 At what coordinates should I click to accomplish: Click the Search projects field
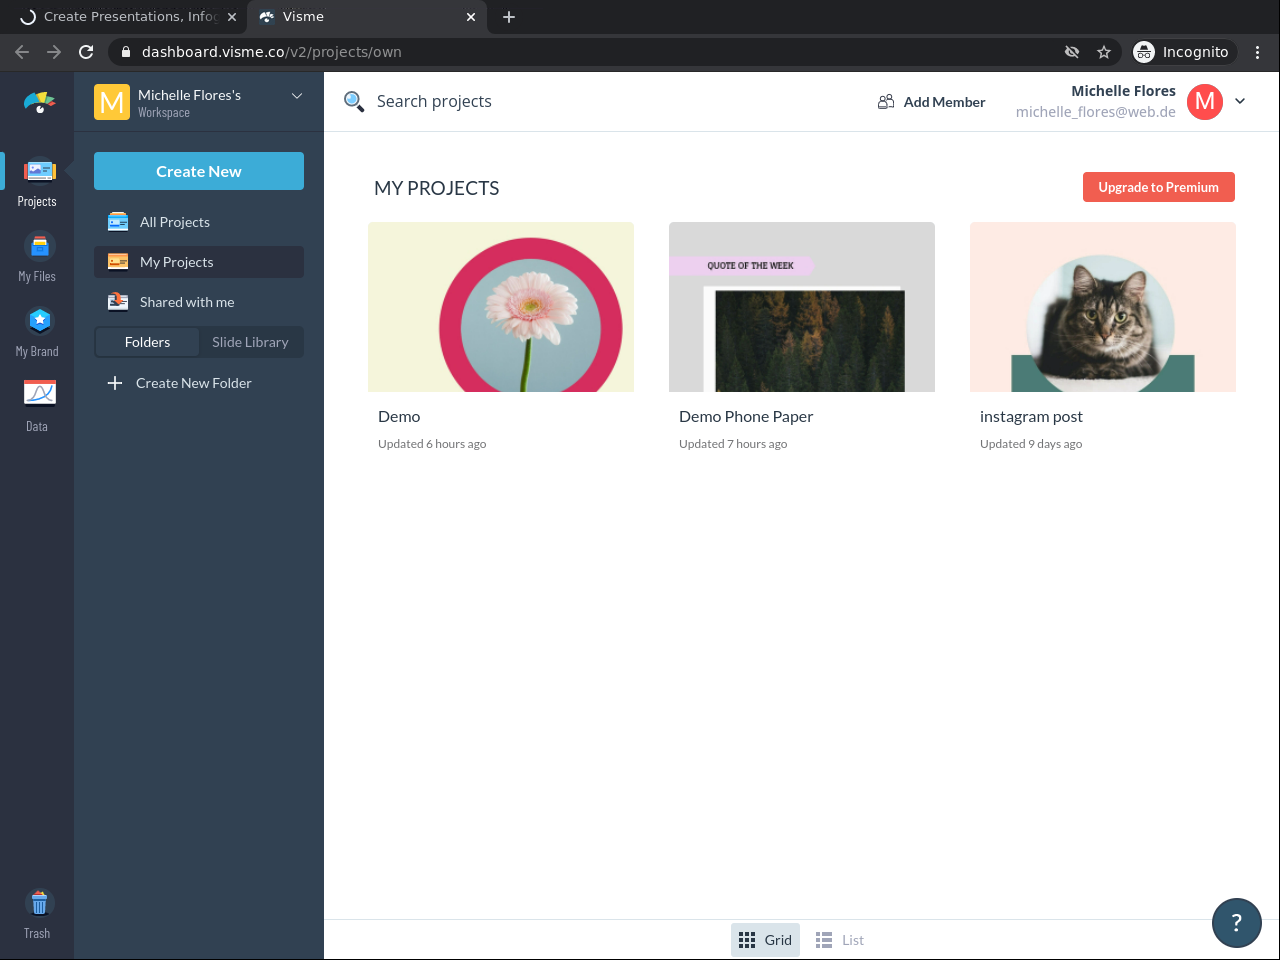click(x=434, y=101)
